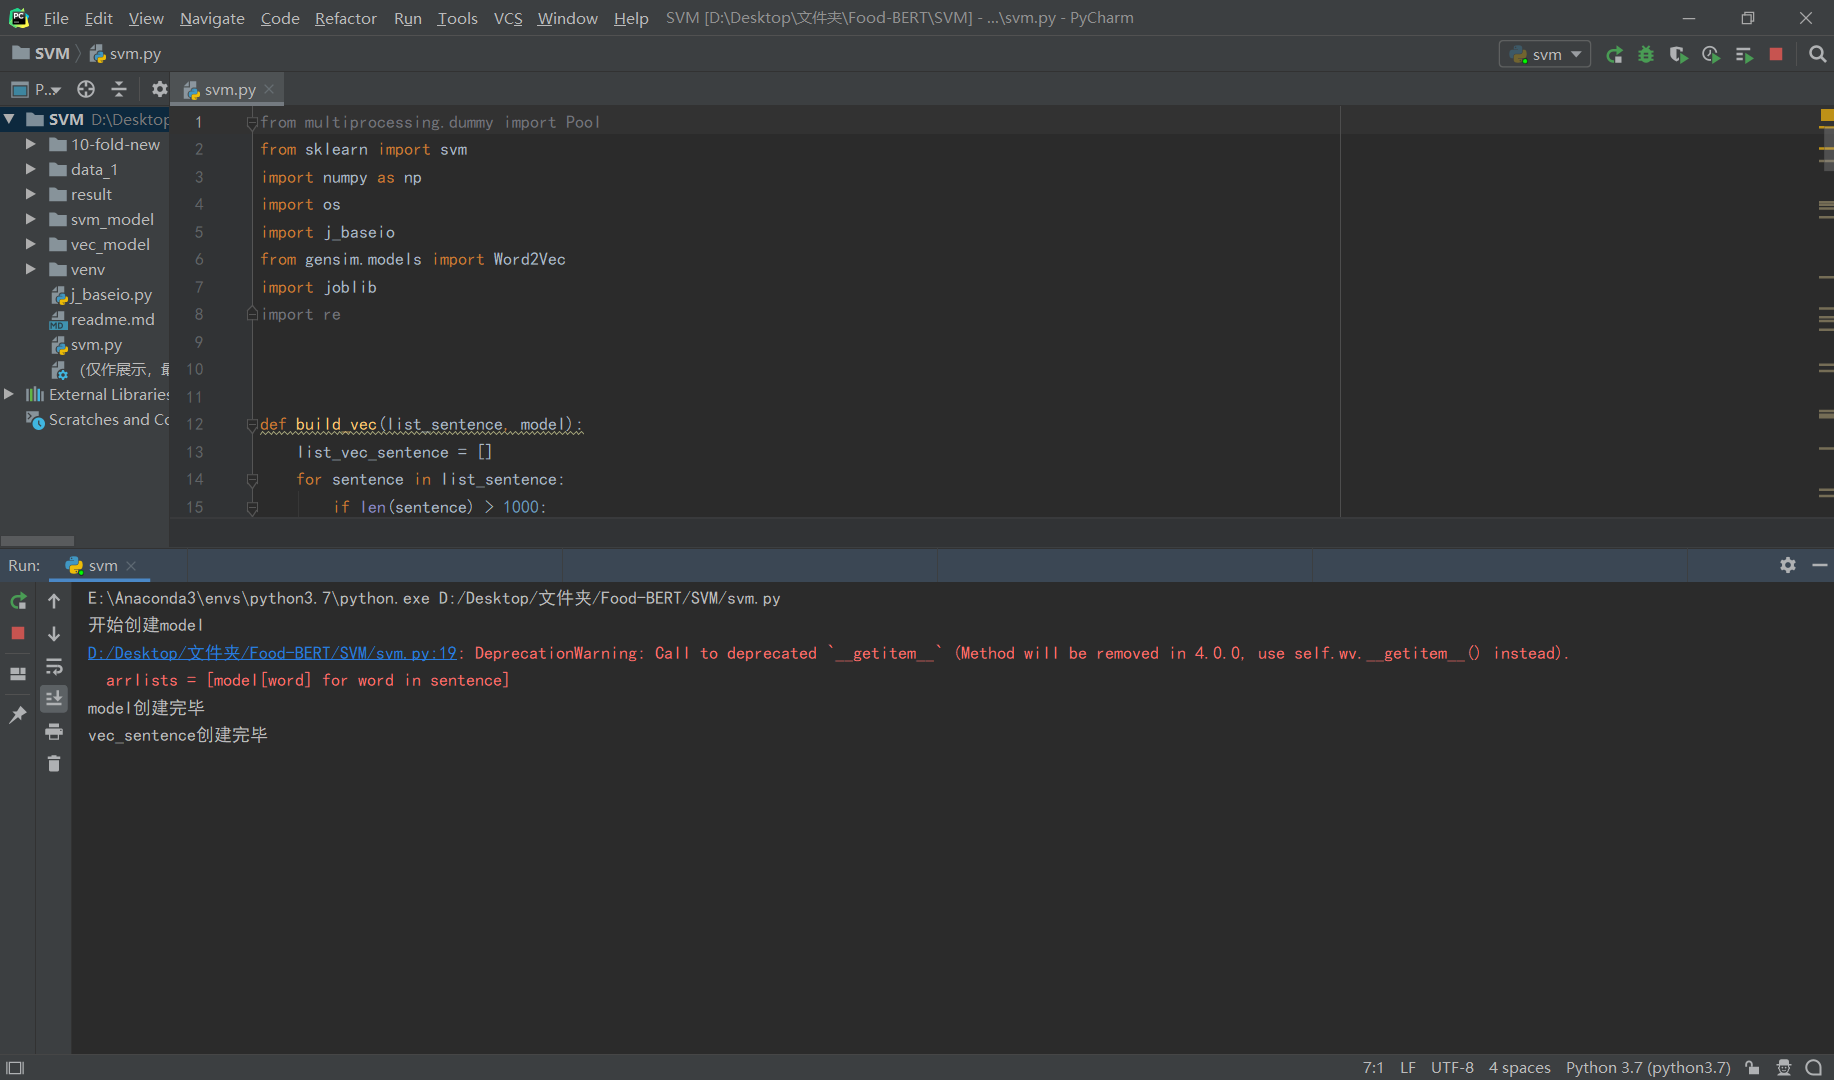This screenshot has width=1834, height=1080.
Task: Stop process in the Run panel
Action: (x=18, y=633)
